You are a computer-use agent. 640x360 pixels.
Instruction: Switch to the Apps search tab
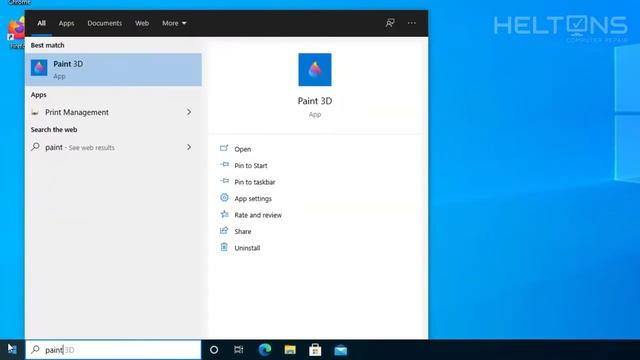click(x=66, y=23)
